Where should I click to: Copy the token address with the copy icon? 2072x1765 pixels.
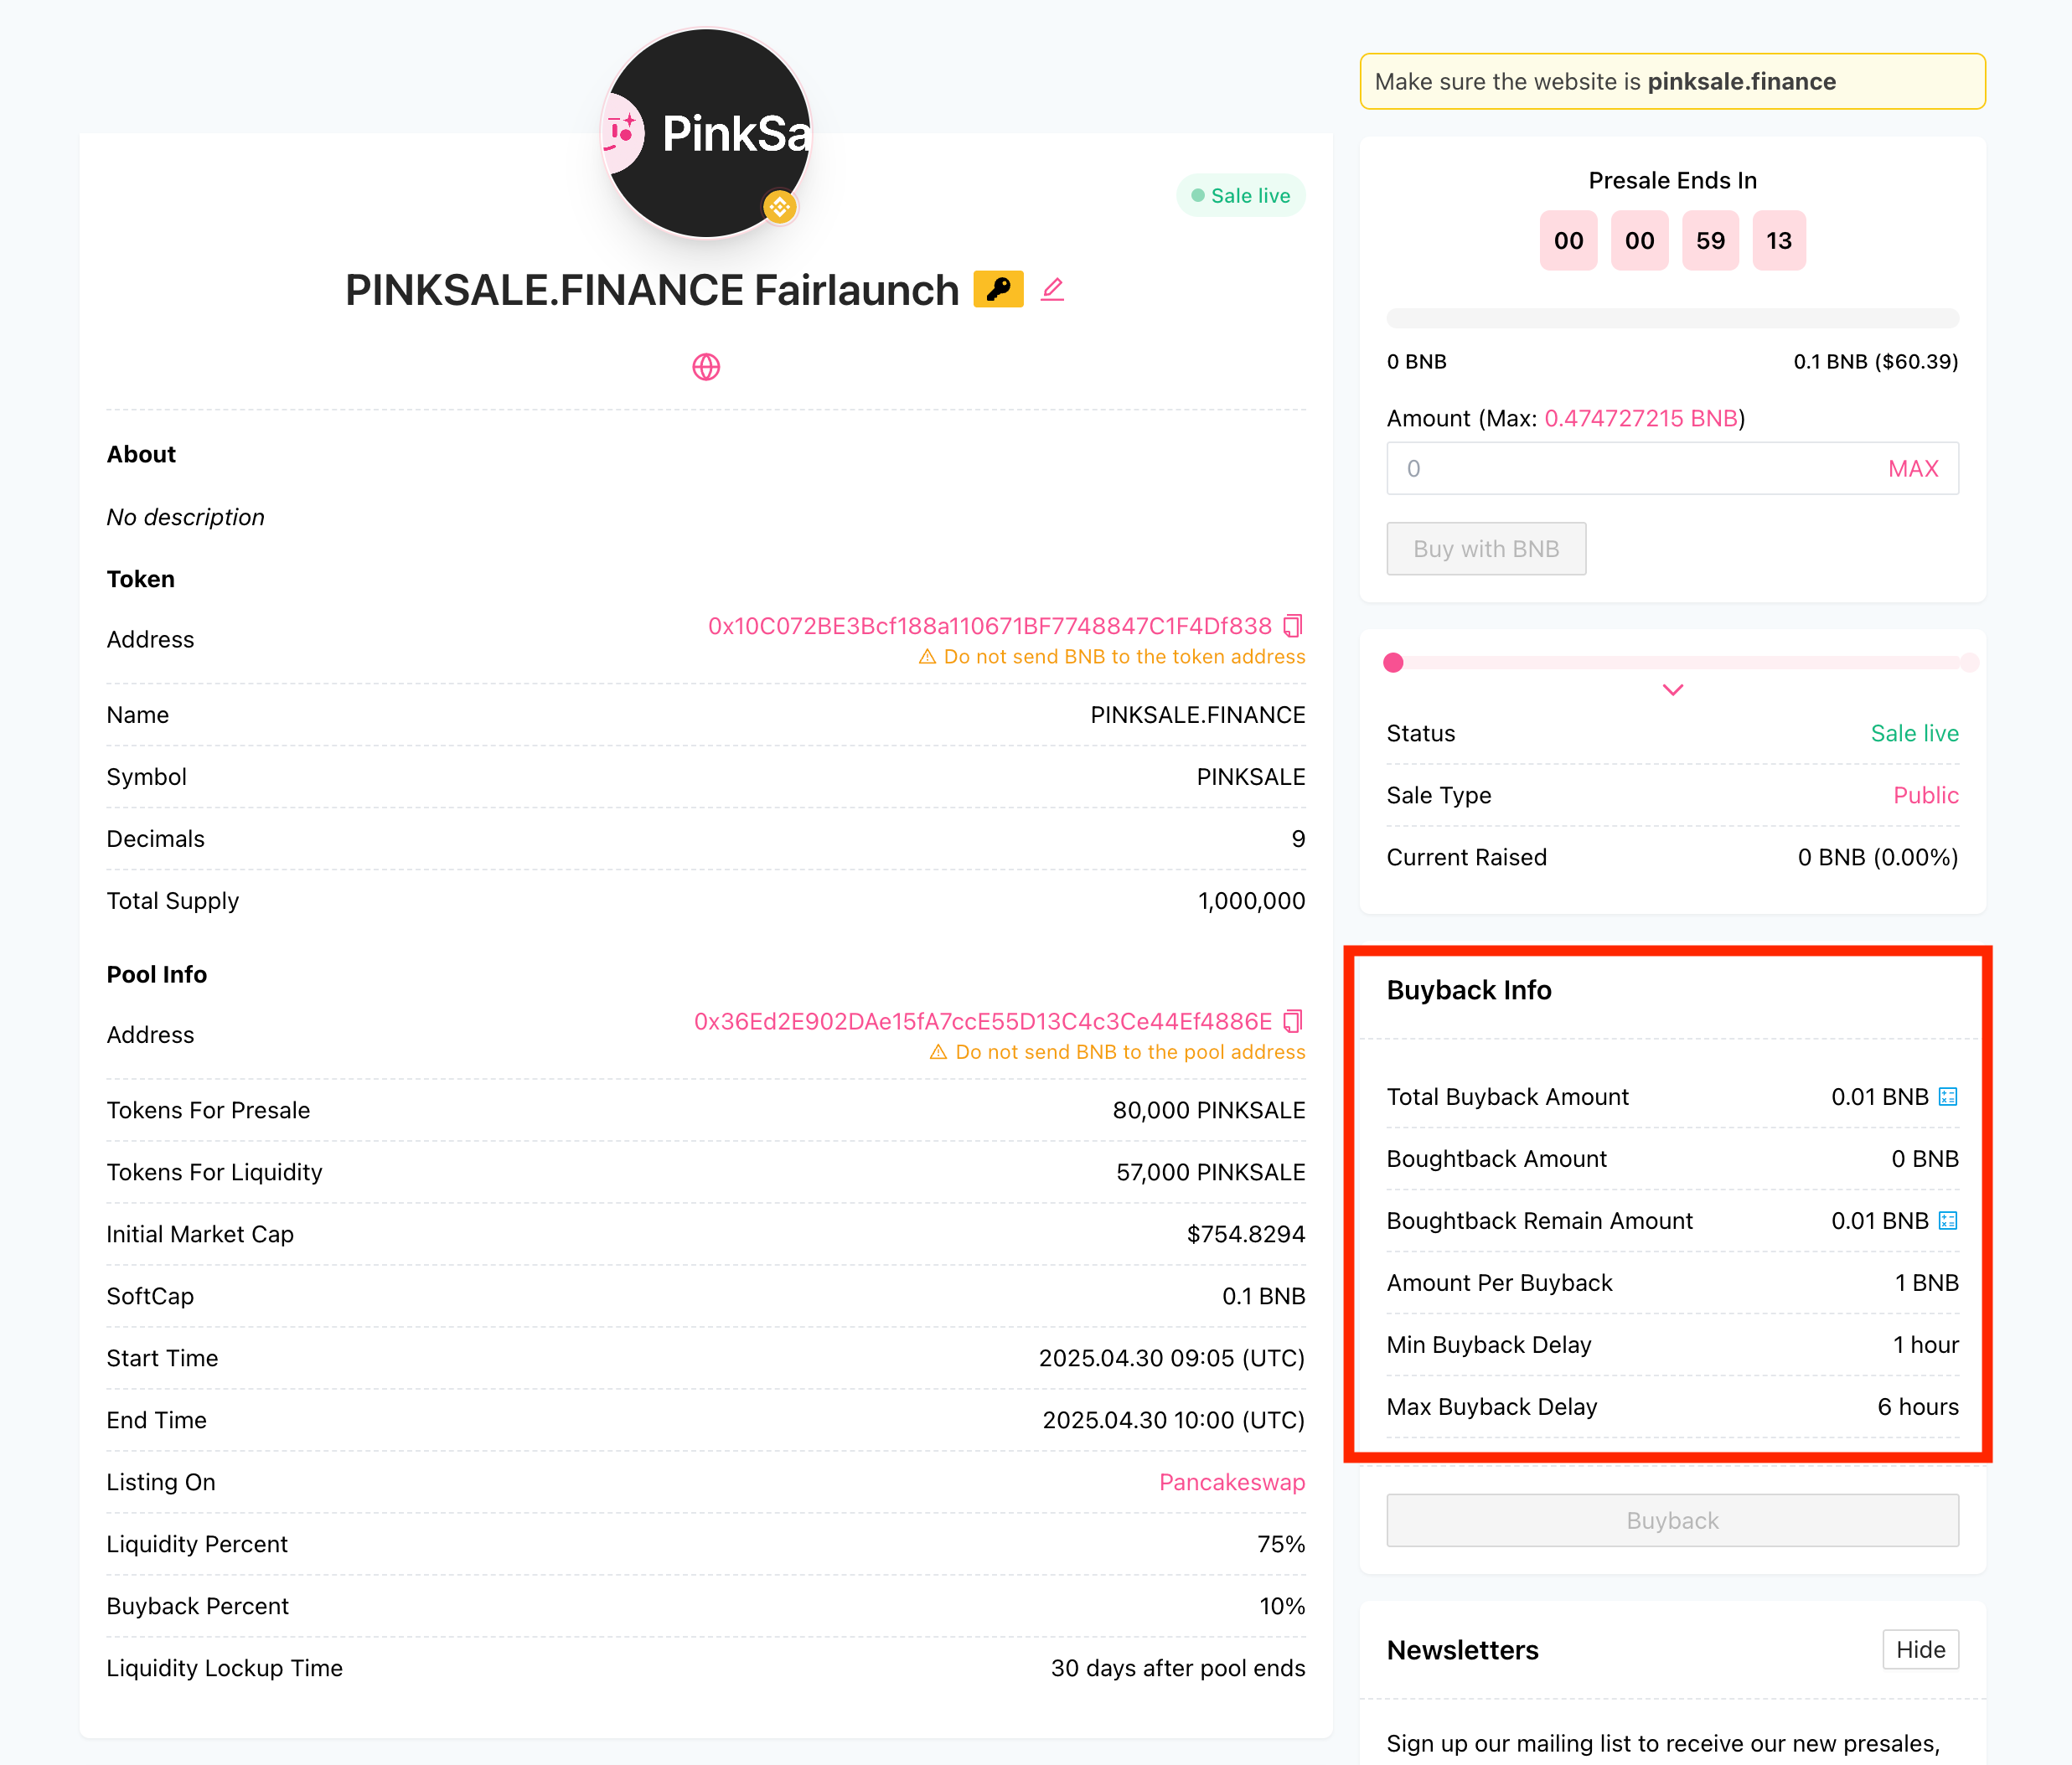coord(1293,626)
